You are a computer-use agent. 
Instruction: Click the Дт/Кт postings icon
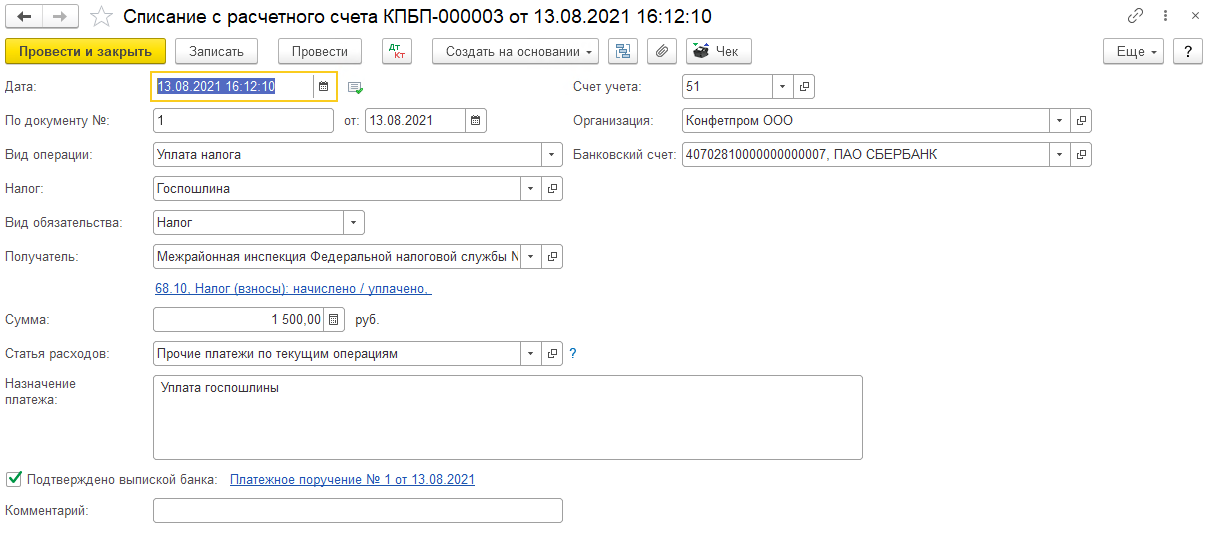397,51
